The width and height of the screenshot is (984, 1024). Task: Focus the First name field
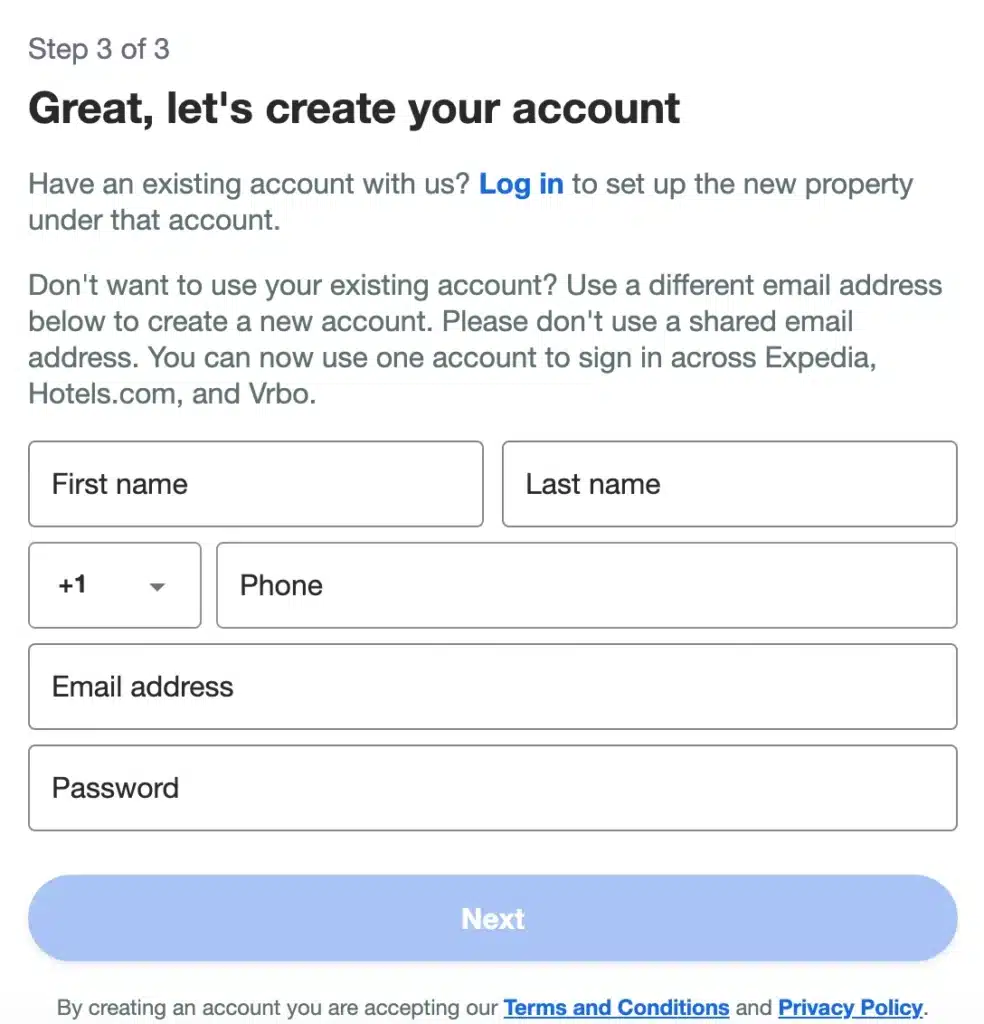(x=255, y=484)
